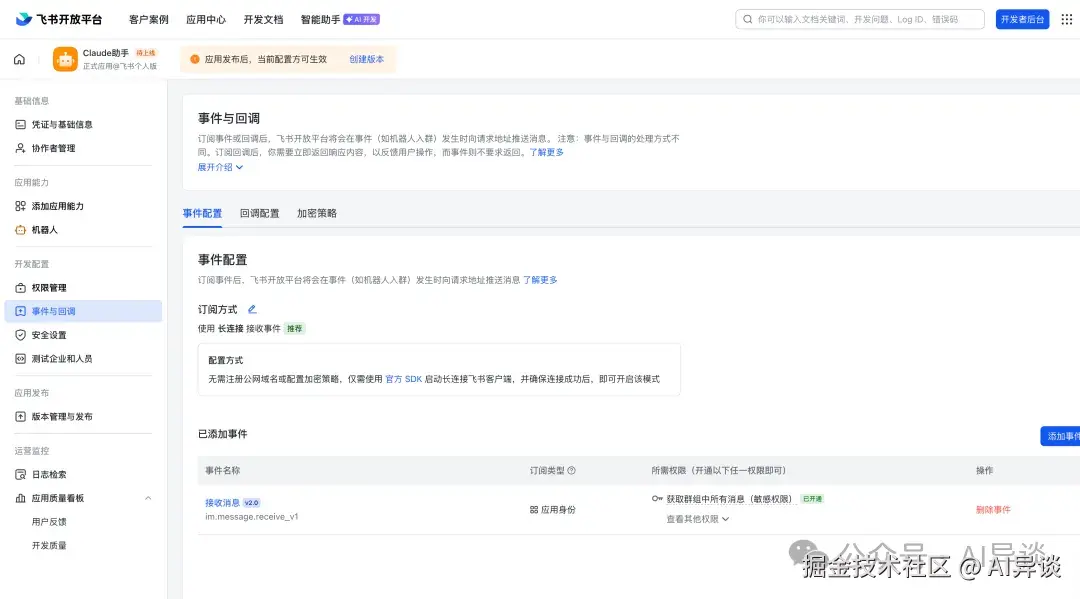Click the 开发者后台 button

click(1022, 19)
